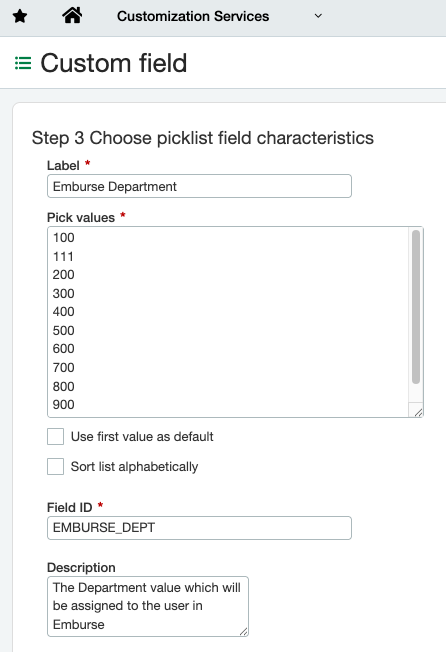Expand the Customization Services dropdown chevron
This screenshot has height=652, width=446.
tap(318, 16)
